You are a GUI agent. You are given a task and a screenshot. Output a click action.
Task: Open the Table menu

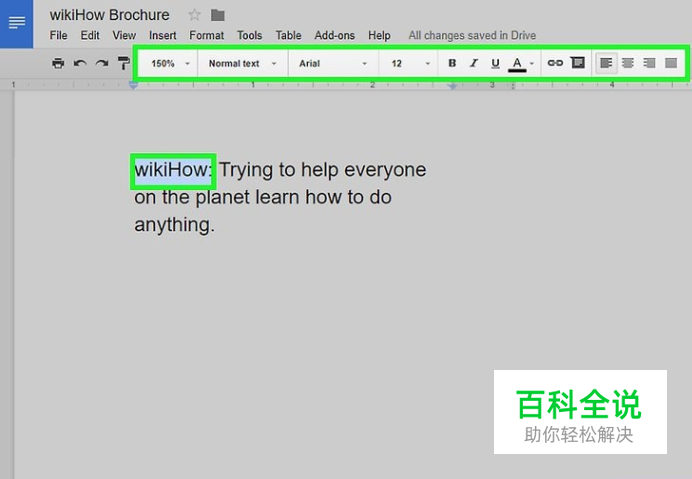[288, 35]
